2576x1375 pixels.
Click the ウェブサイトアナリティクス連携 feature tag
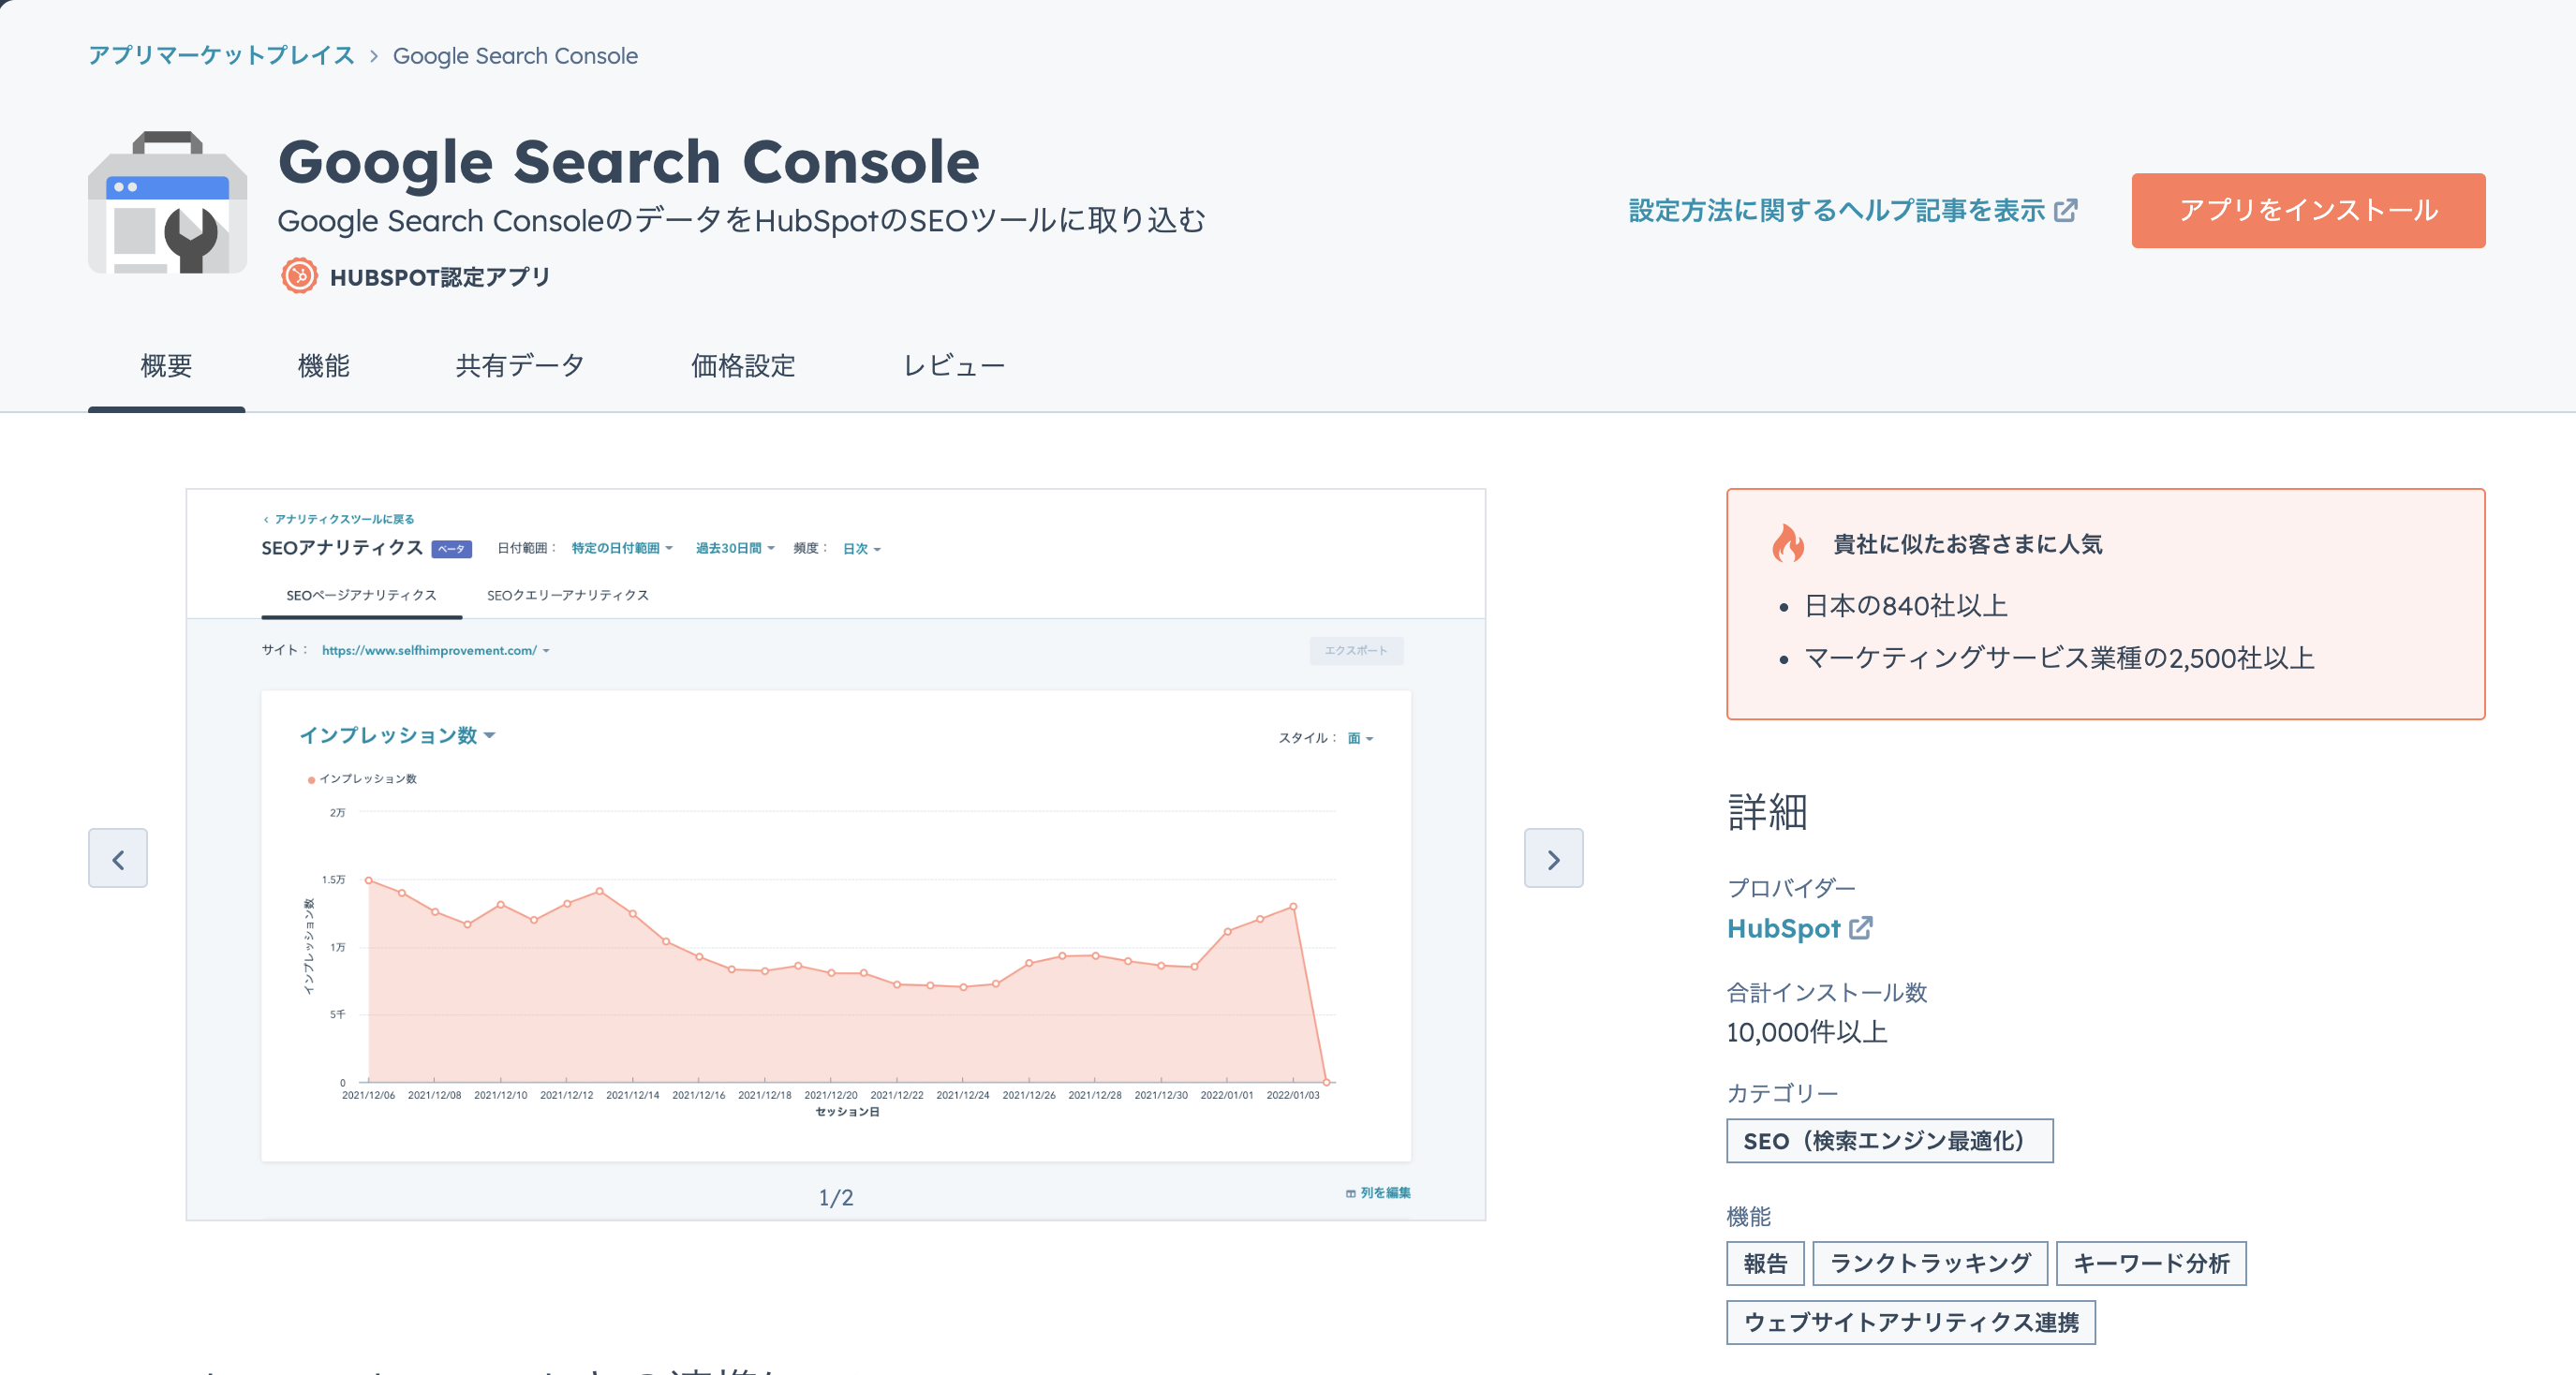click(x=1911, y=1323)
